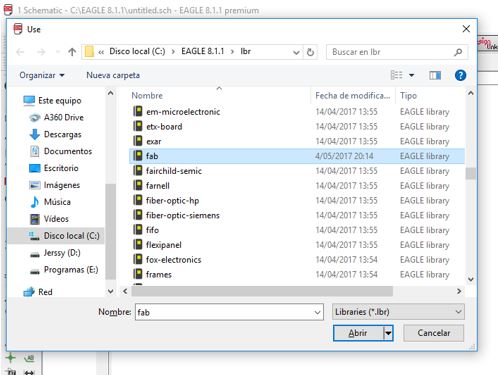The image size is (498, 375).
Task: Click horizontal scrollbar right arrow
Action: click(x=459, y=291)
